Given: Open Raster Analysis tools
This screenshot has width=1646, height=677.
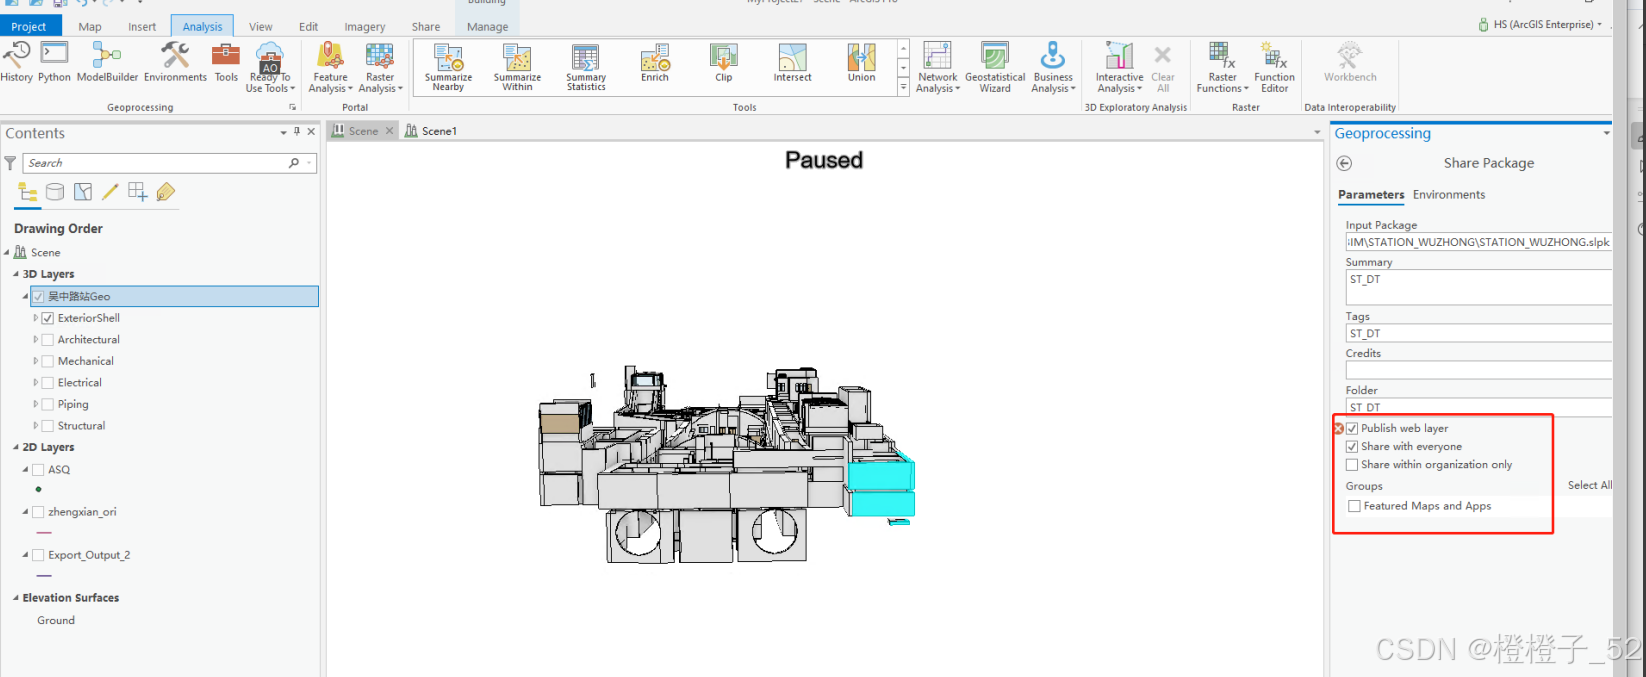Looking at the screenshot, I should coord(380,67).
